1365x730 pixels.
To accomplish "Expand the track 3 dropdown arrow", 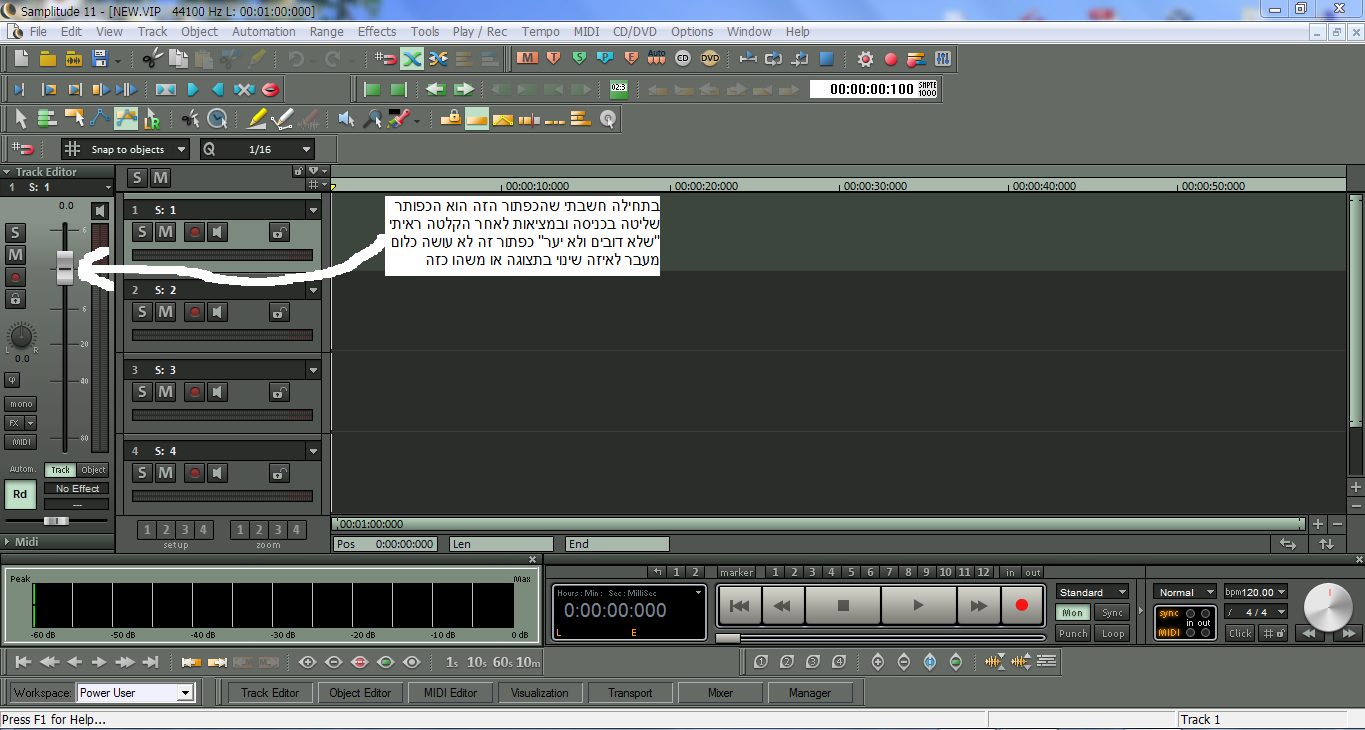I will click(x=313, y=370).
